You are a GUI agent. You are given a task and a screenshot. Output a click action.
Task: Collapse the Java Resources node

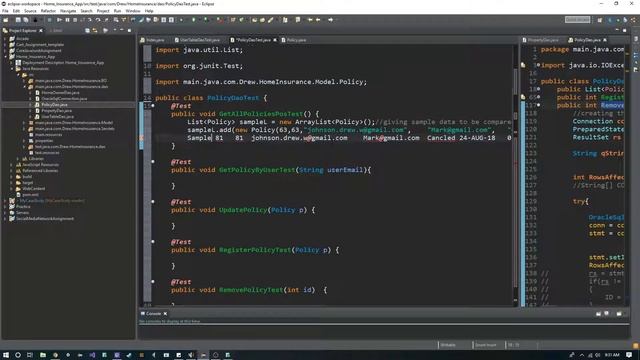[x=11, y=69]
